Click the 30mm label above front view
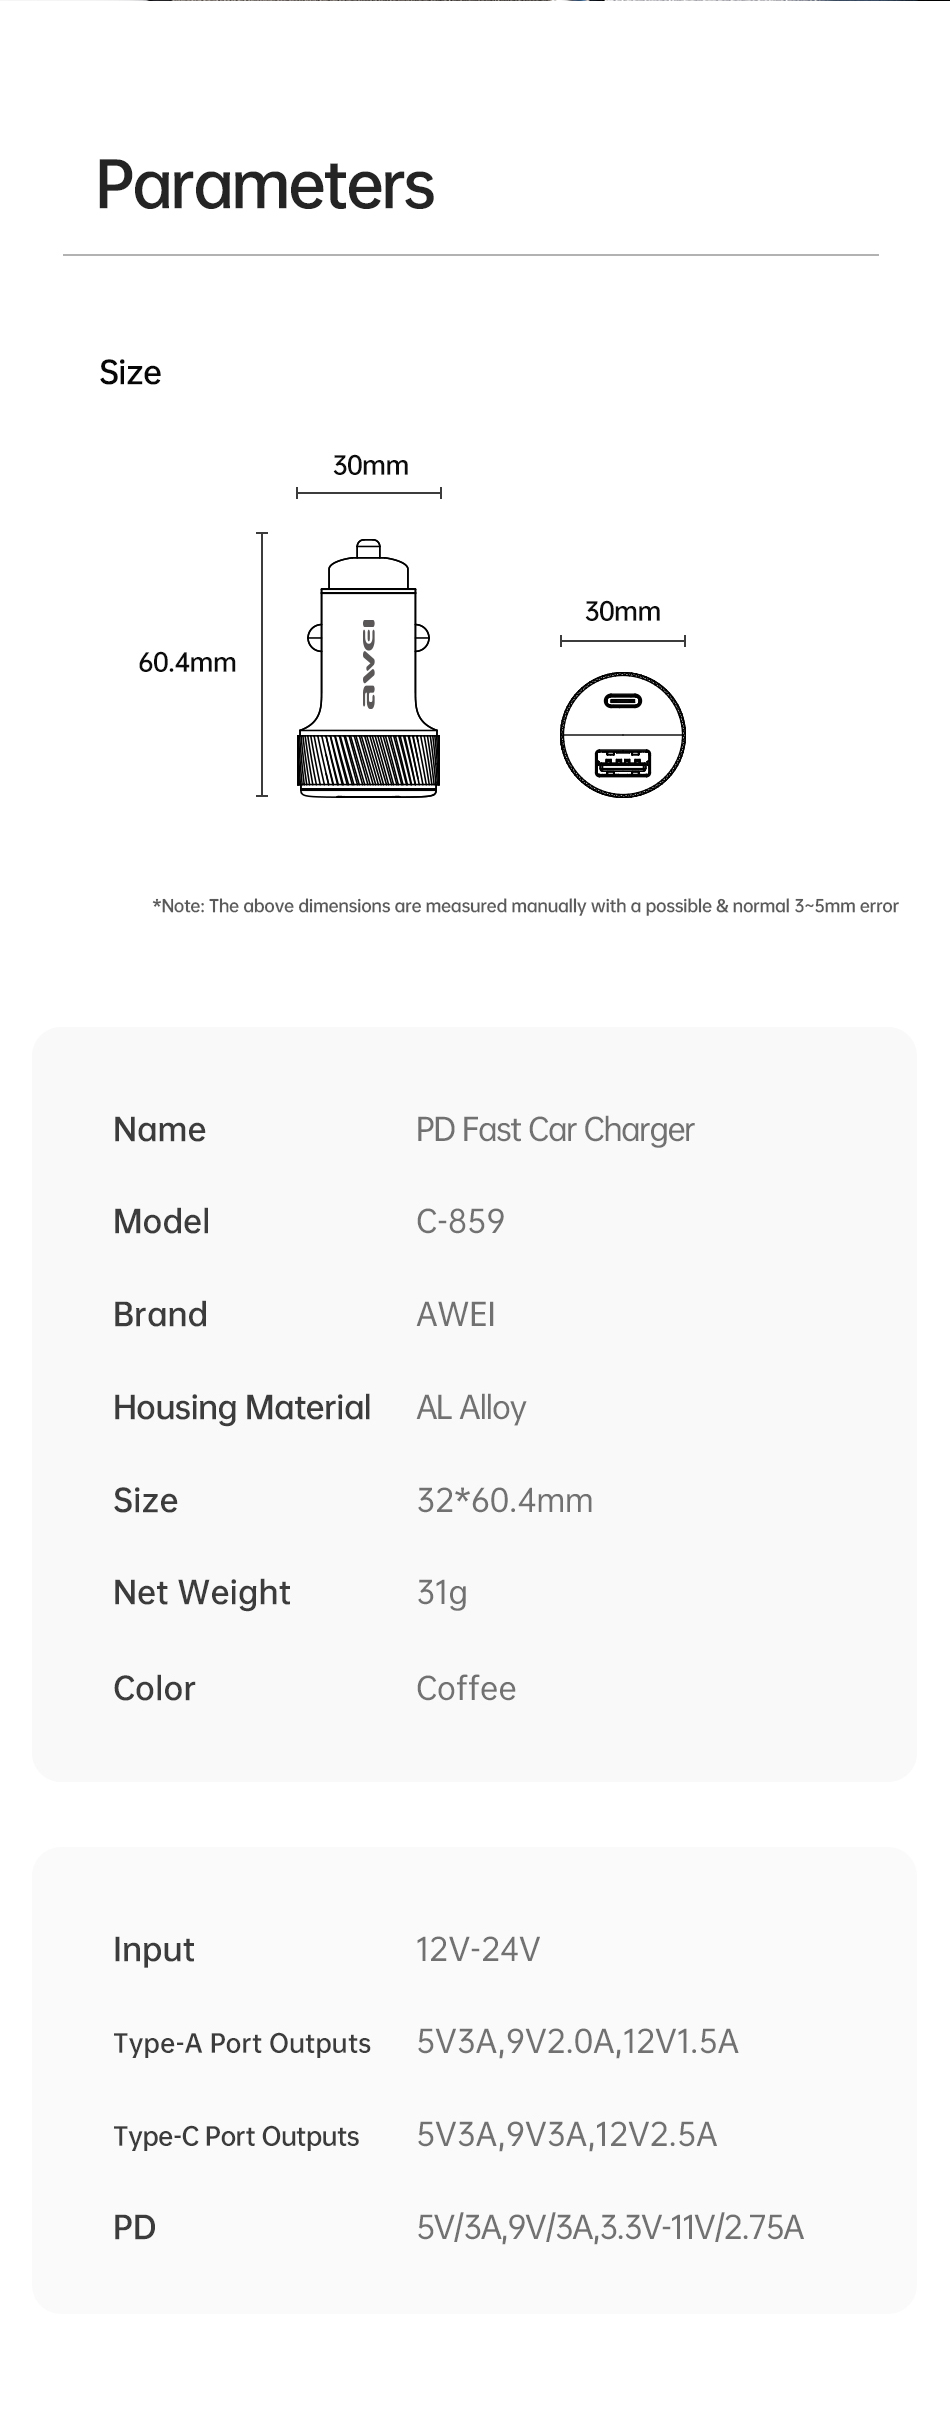The image size is (950, 2426). point(622,612)
